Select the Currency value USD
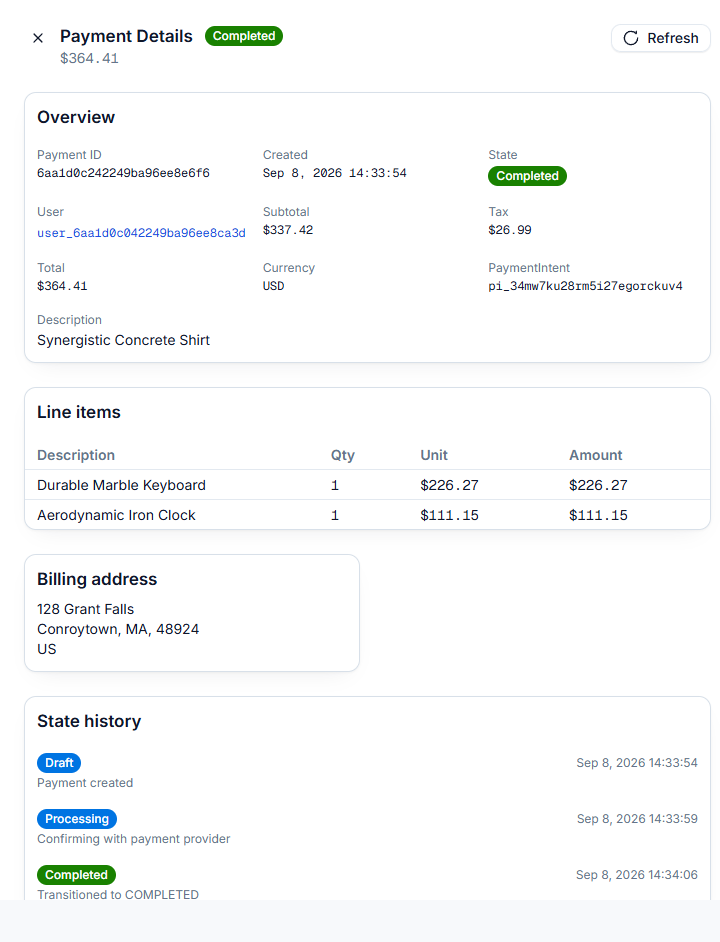720x942 pixels. pos(273,286)
